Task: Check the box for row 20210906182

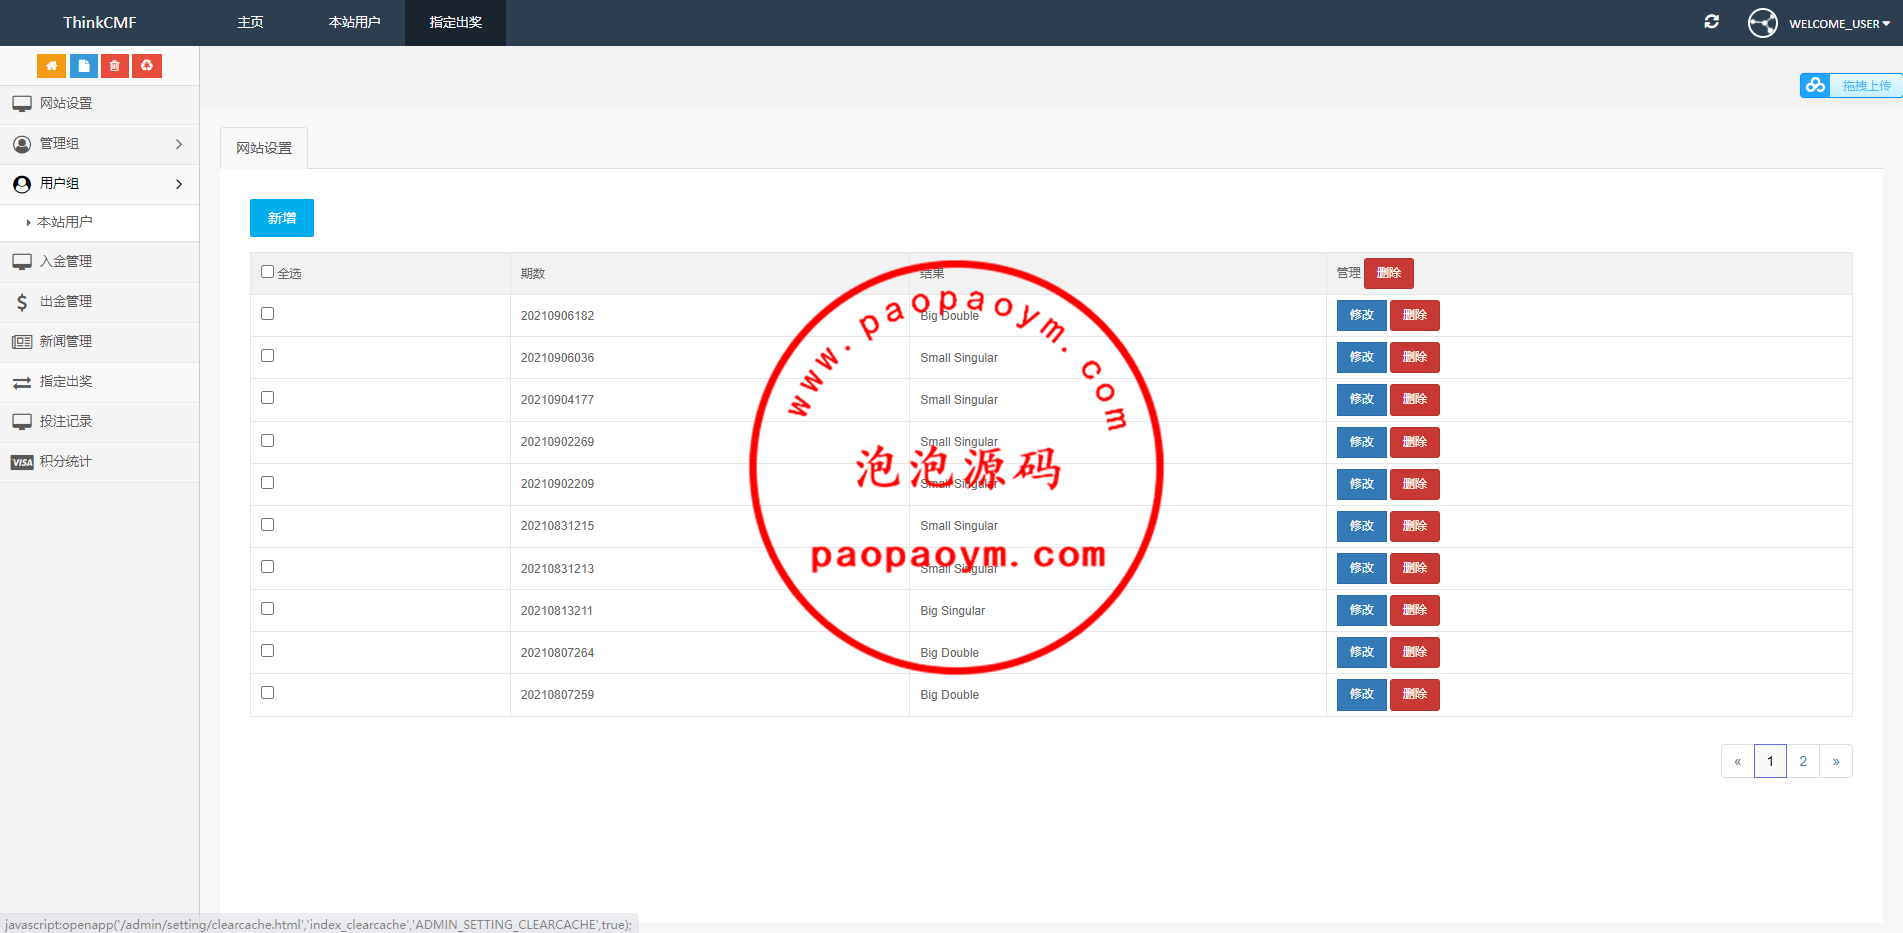Action: (x=267, y=313)
